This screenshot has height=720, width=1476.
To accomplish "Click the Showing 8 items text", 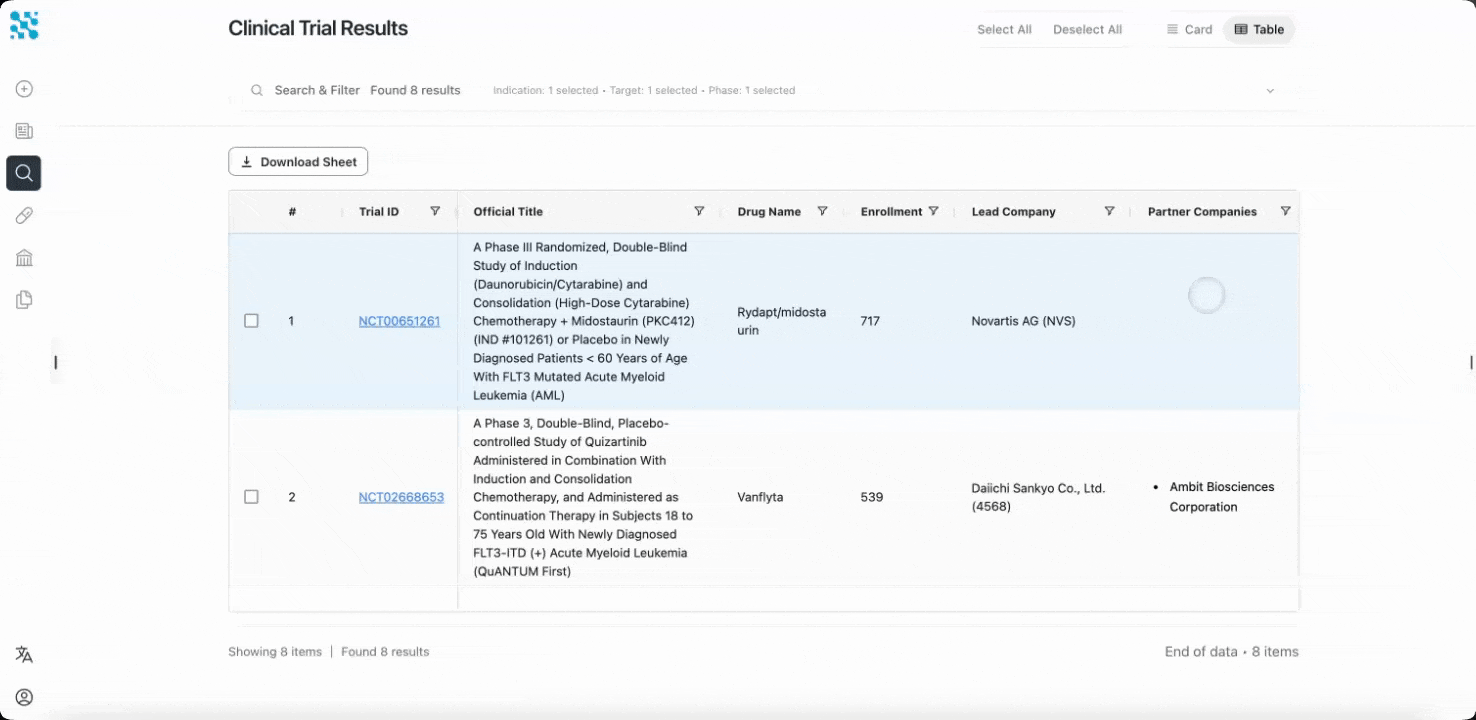I will (275, 652).
